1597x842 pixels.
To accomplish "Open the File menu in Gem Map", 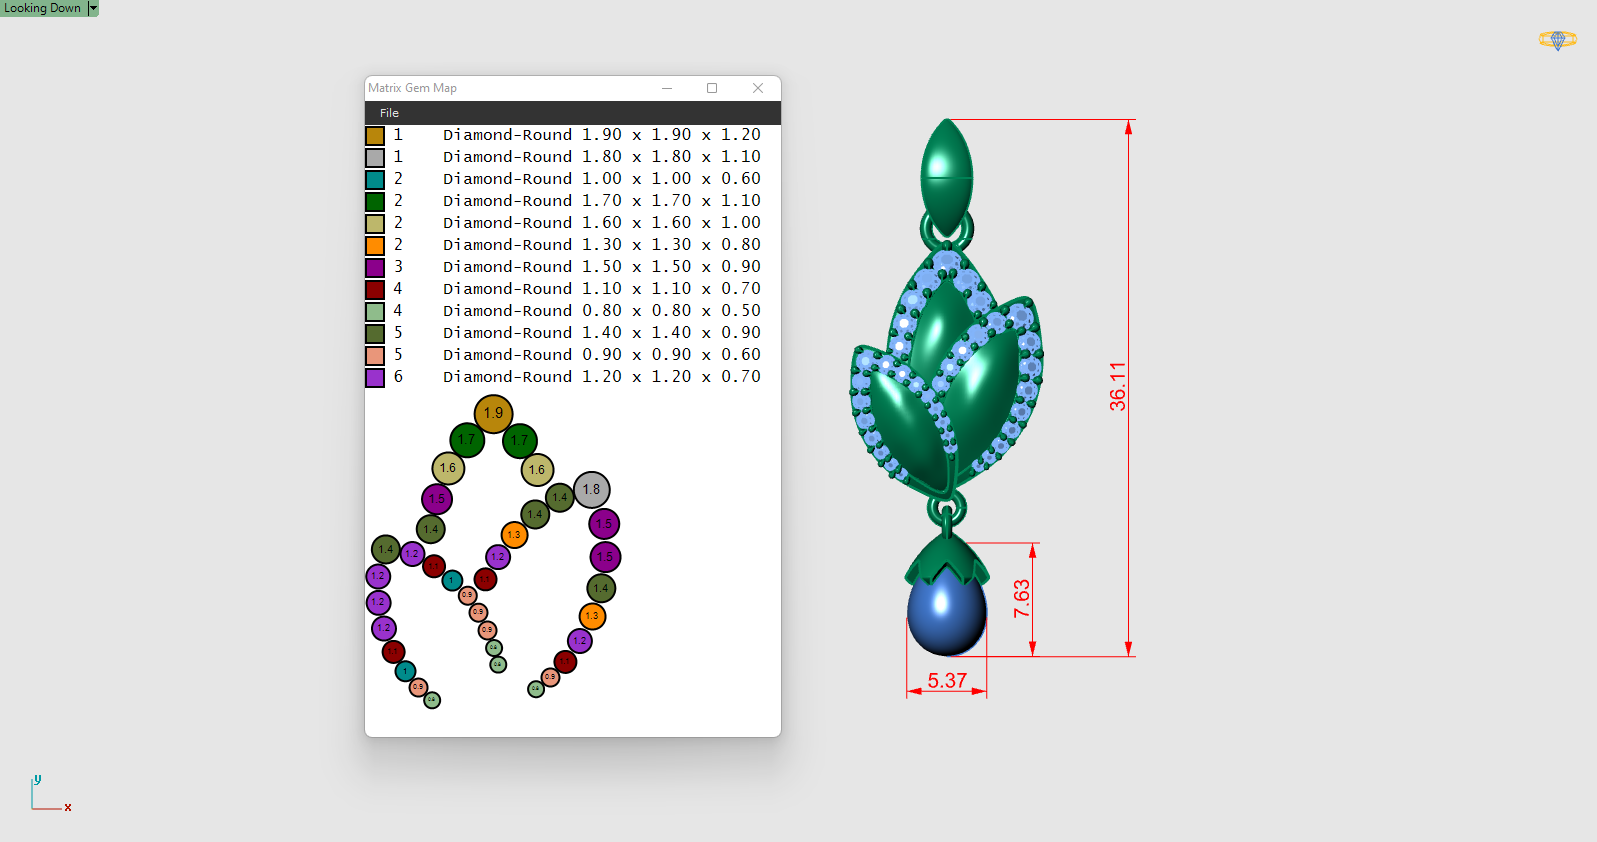I will [389, 113].
